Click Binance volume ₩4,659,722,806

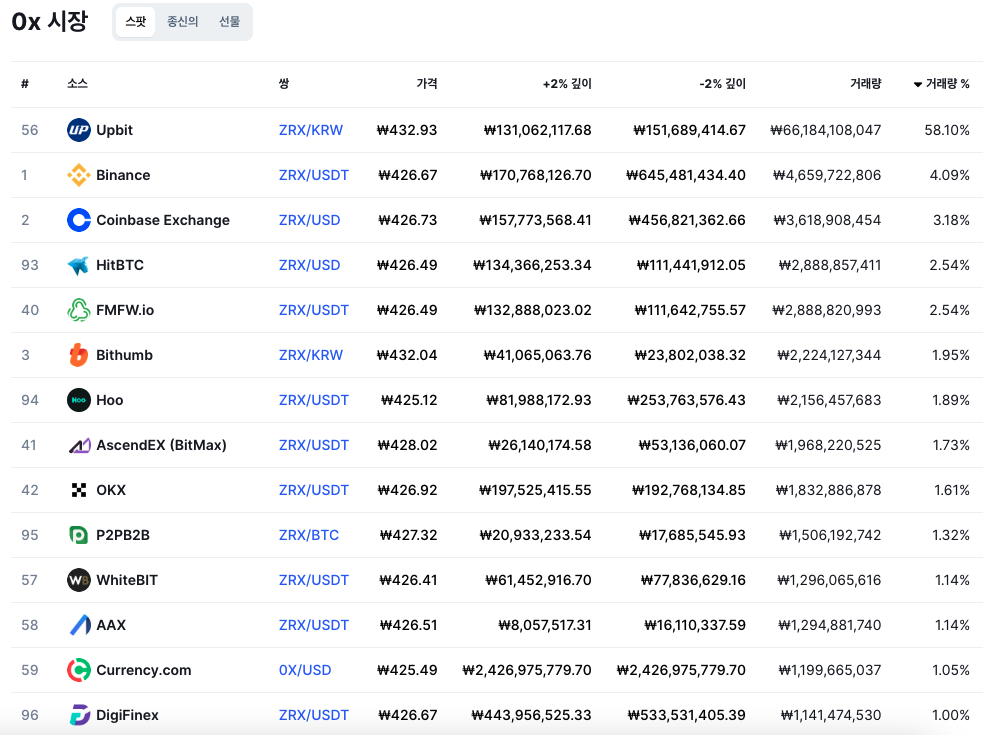tap(827, 175)
